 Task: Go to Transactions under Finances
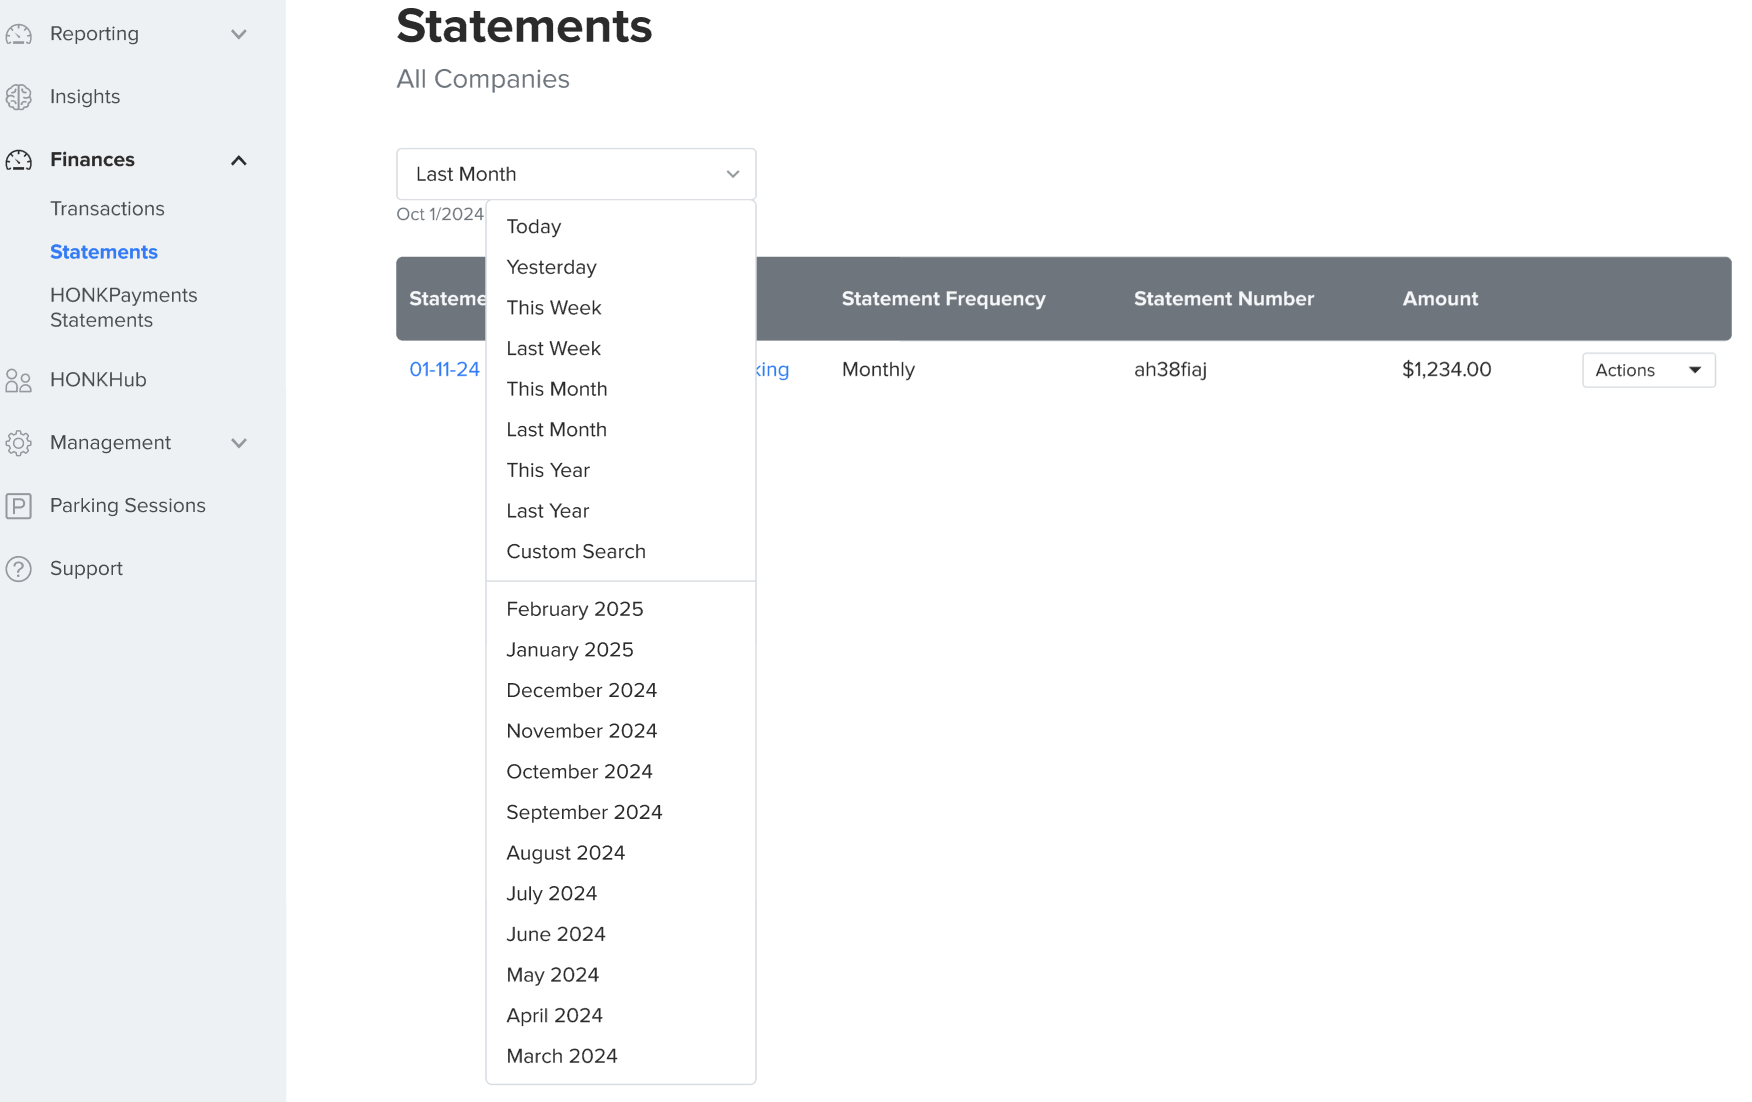click(107, 209)
